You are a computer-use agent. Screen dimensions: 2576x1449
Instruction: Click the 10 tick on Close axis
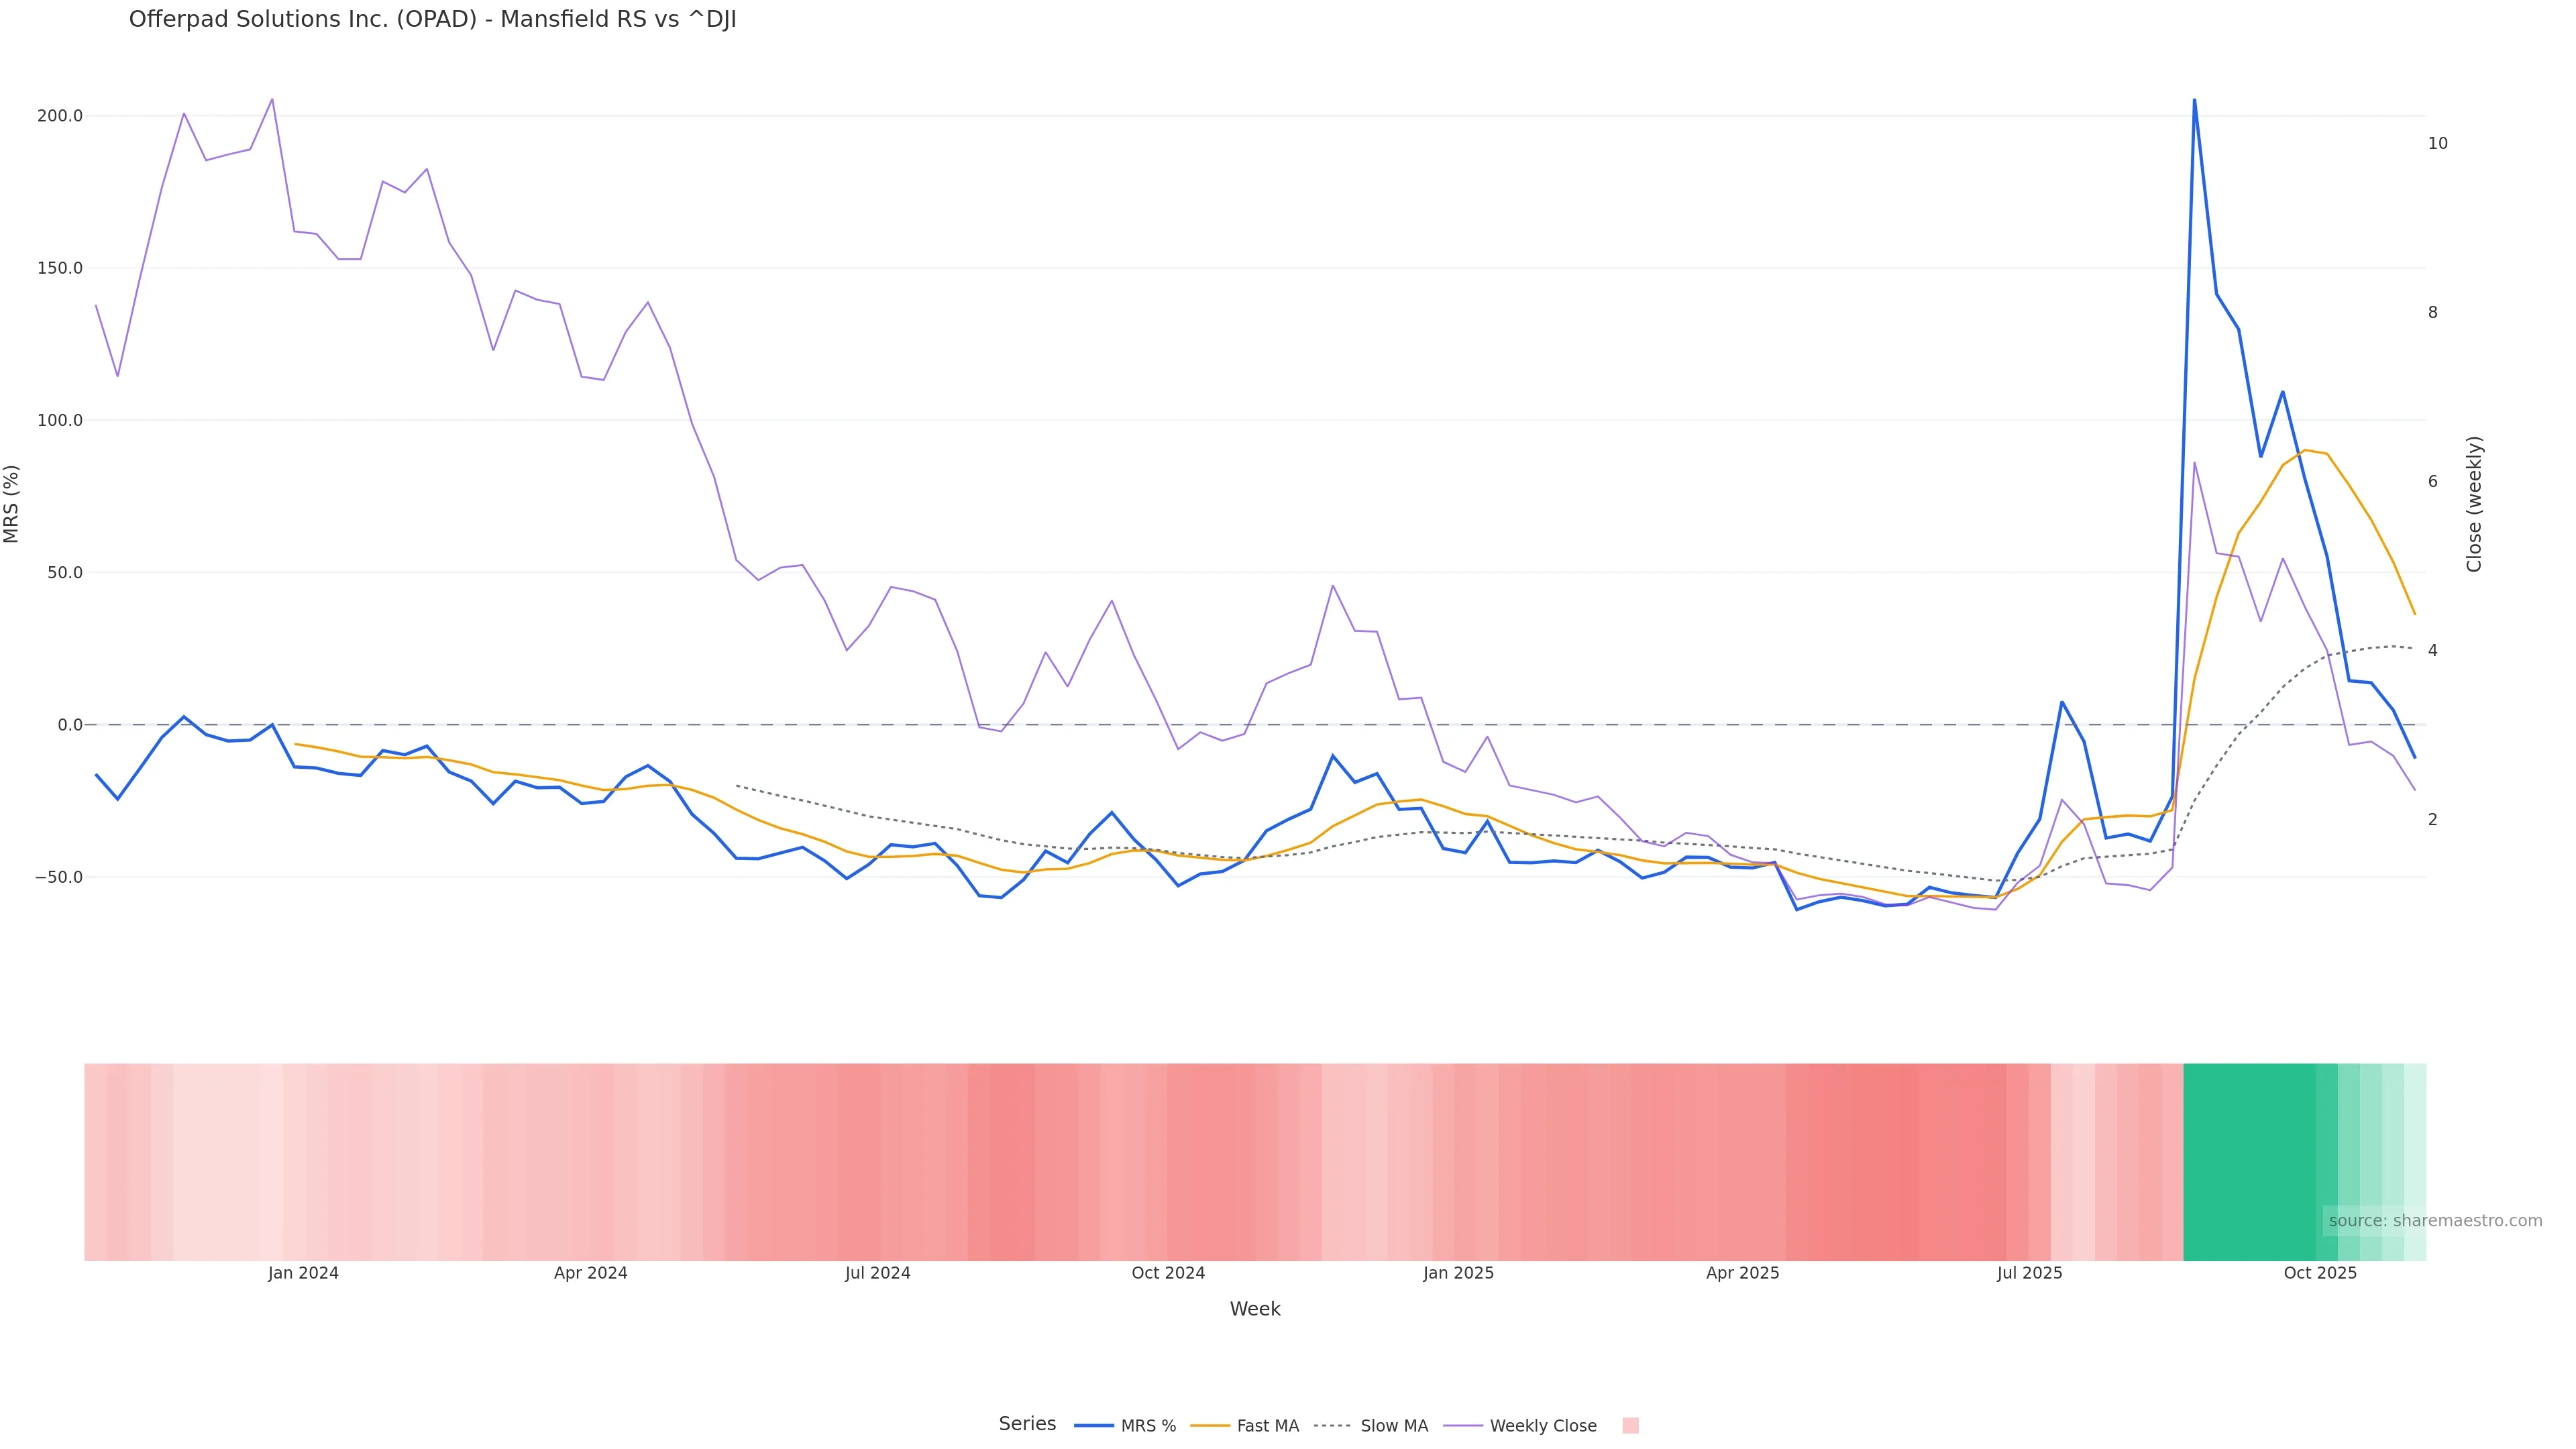coord(2438,144)
